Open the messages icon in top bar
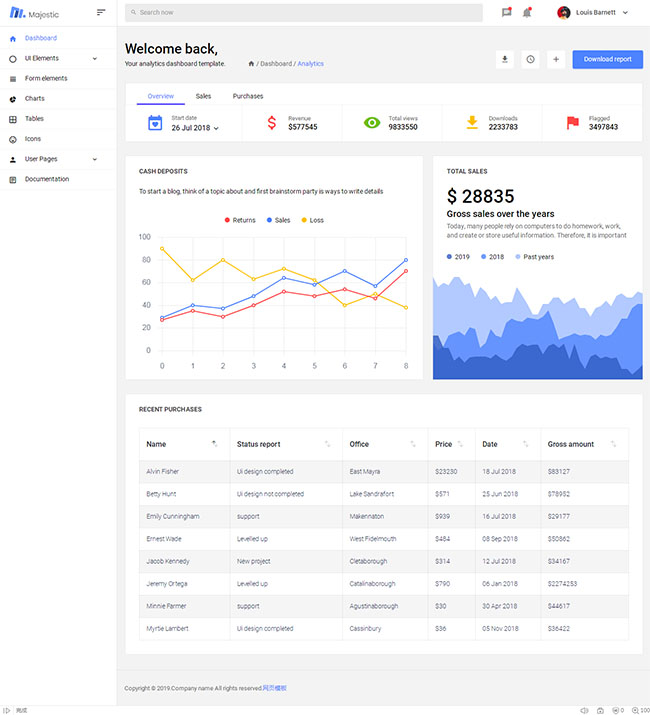 [506, 13]
